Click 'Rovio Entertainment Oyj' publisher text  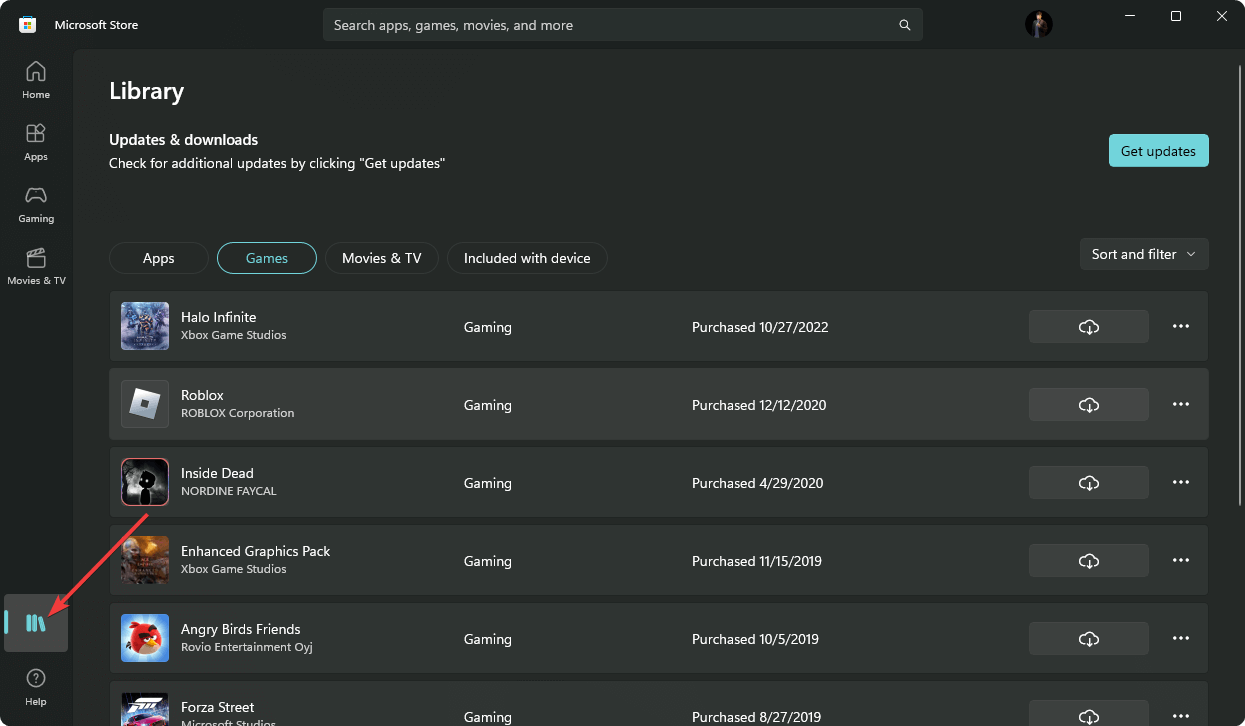point(246,647)
